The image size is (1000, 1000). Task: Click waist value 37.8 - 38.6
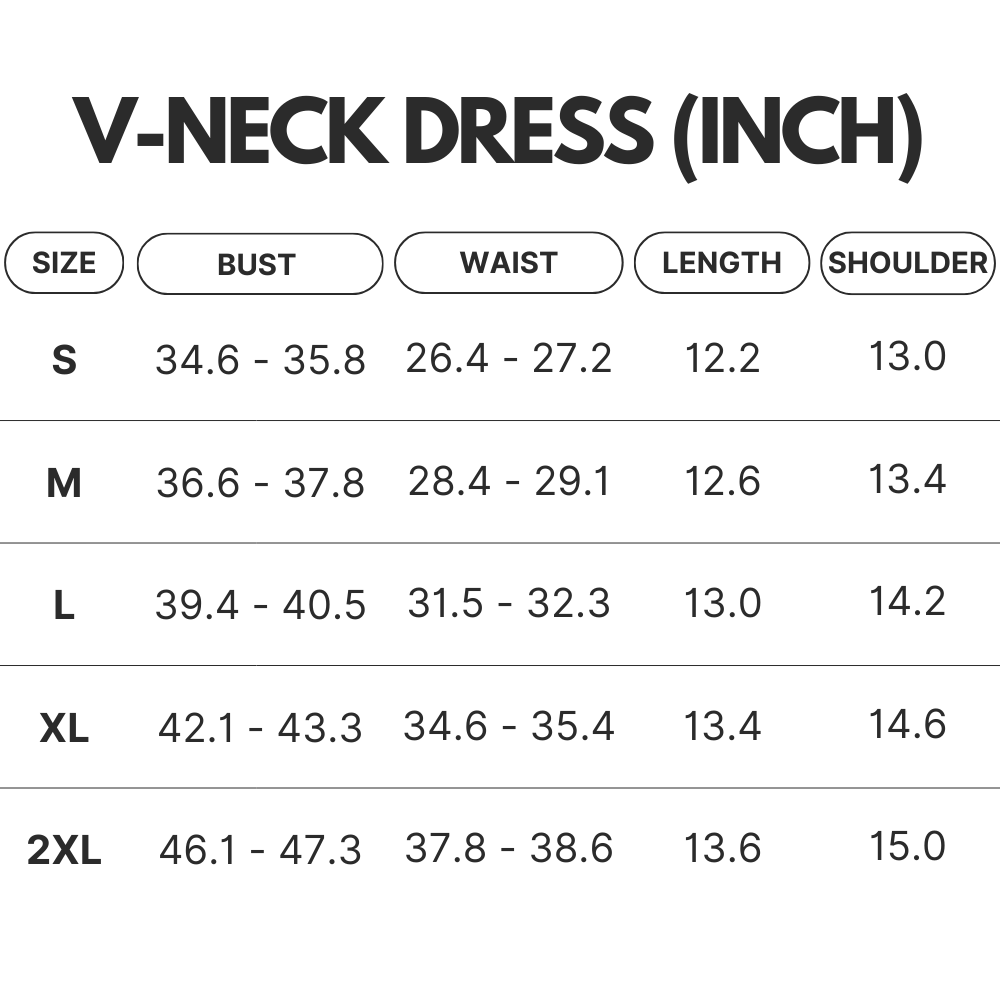click(509, 848)
